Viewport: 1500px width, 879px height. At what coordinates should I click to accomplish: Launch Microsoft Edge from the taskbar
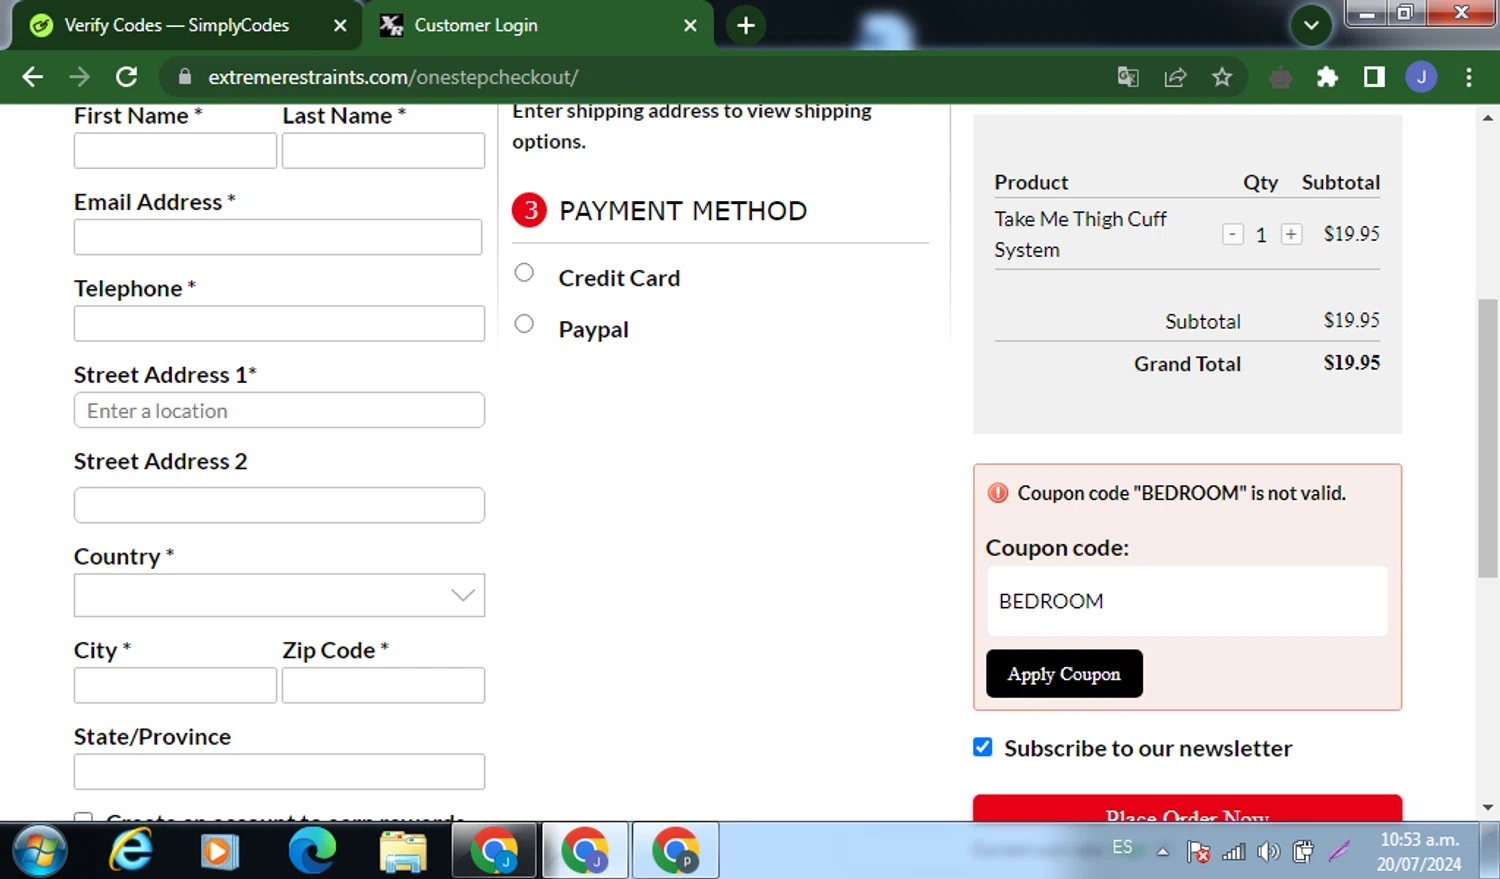click(x=312, y=851)
